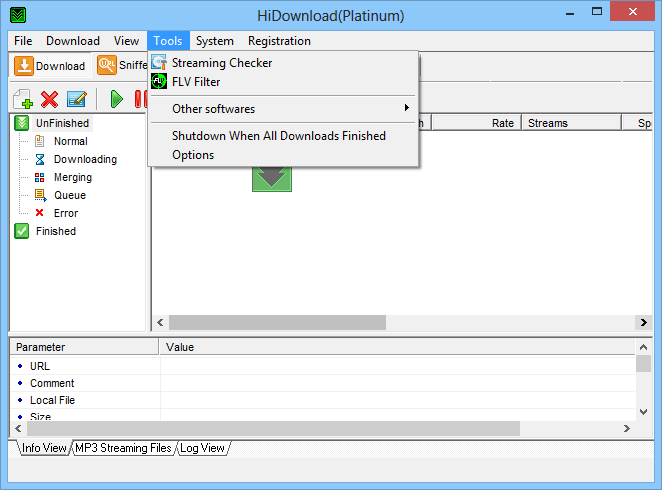Click the Streaming Checker menu icon
This screenshot has width=662, height=490.
tap(159, 62)
